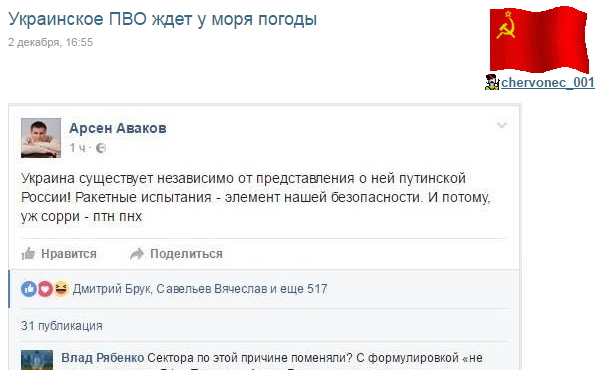Open the blog title Украинское ПВО ждет у моря погоды
Image resolution: width=603 pixels, height=370 pixels.
tap(162, 19)
